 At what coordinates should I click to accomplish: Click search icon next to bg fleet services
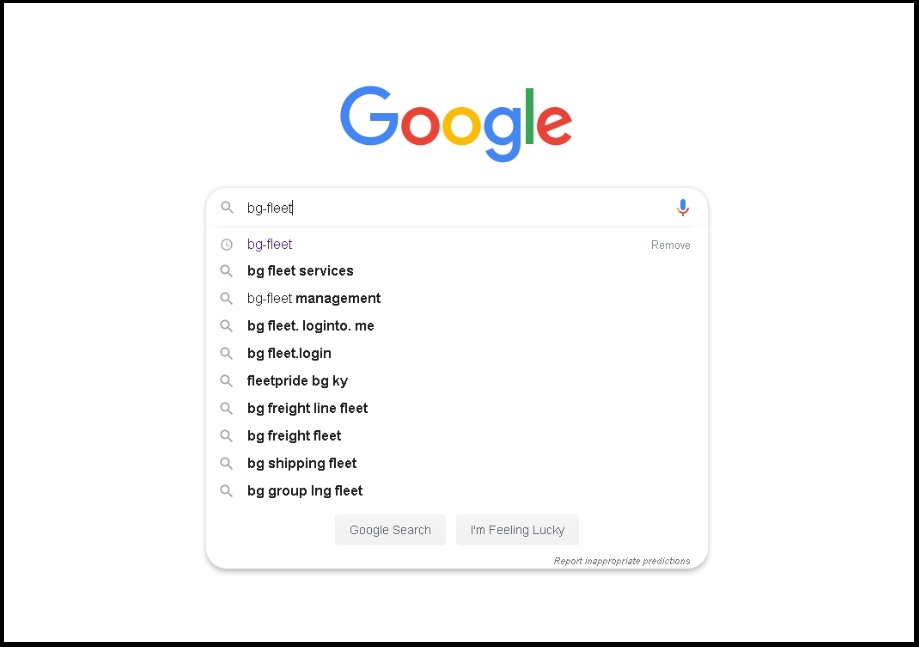(226, 271)
